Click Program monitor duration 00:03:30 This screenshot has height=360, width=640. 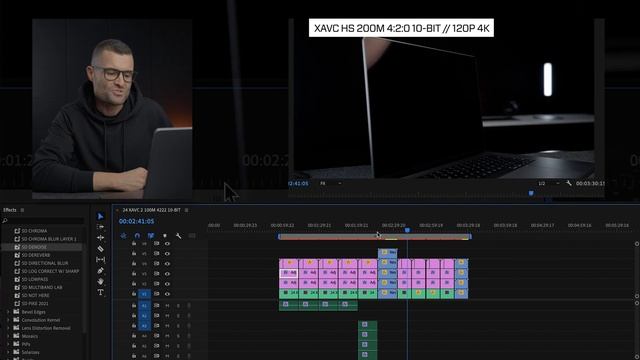coord(590,183)
